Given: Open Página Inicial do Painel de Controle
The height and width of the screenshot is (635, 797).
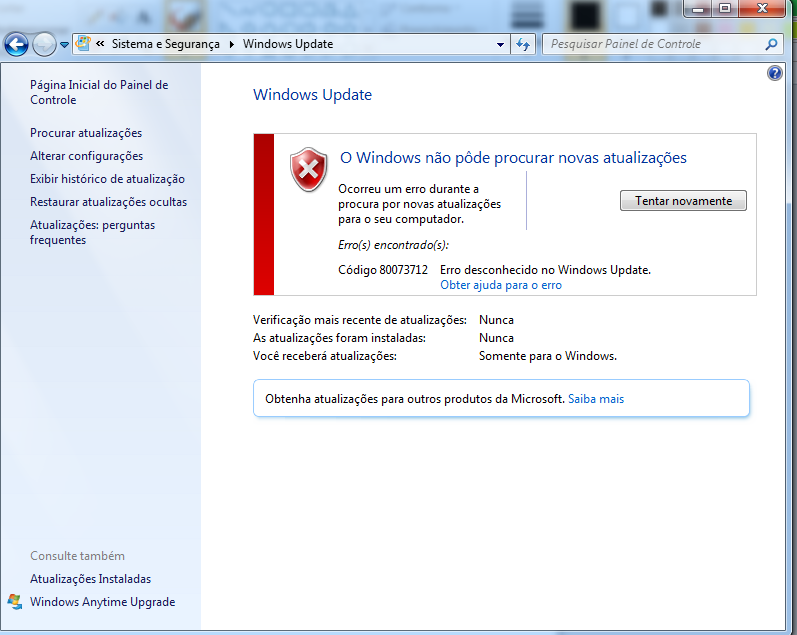Looking at the screenshot, I should [99, 92].
